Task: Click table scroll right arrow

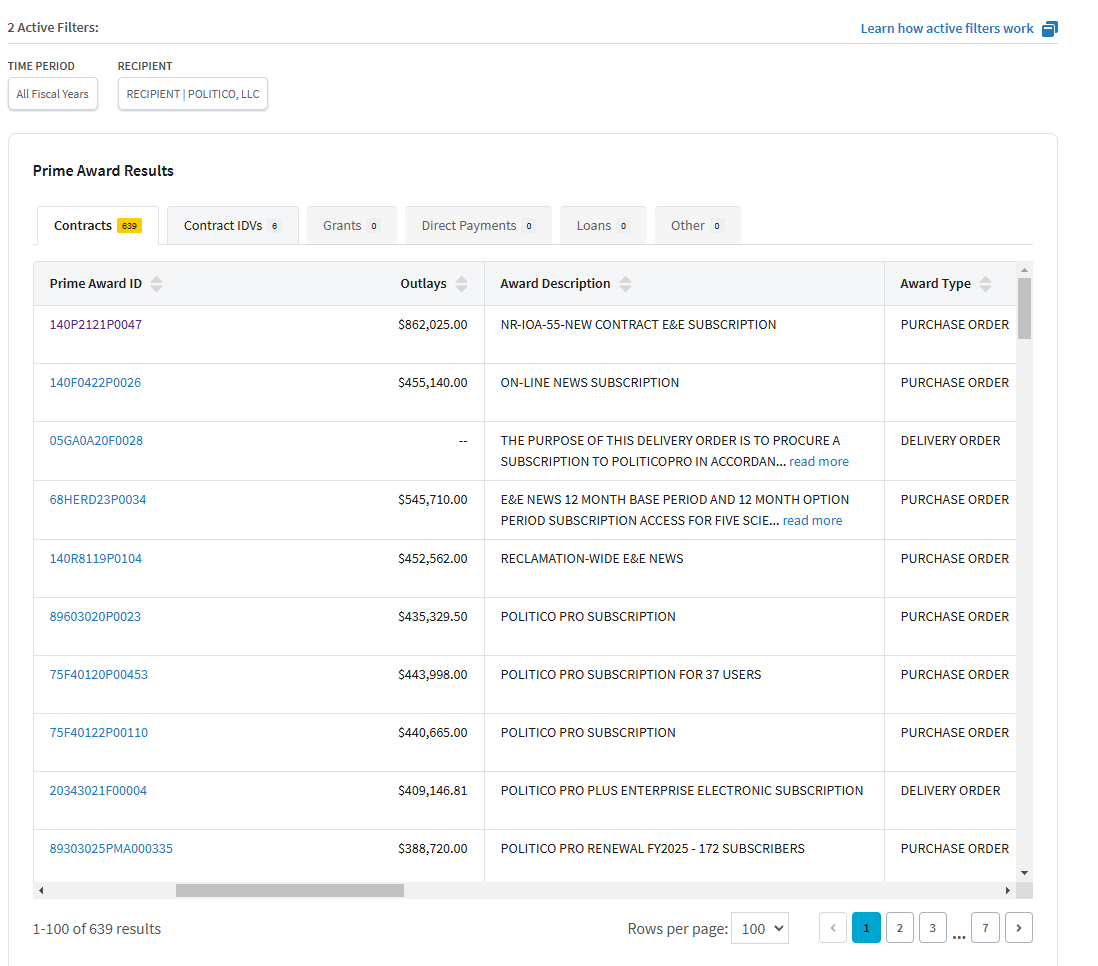Action: tap(1008, 890)
